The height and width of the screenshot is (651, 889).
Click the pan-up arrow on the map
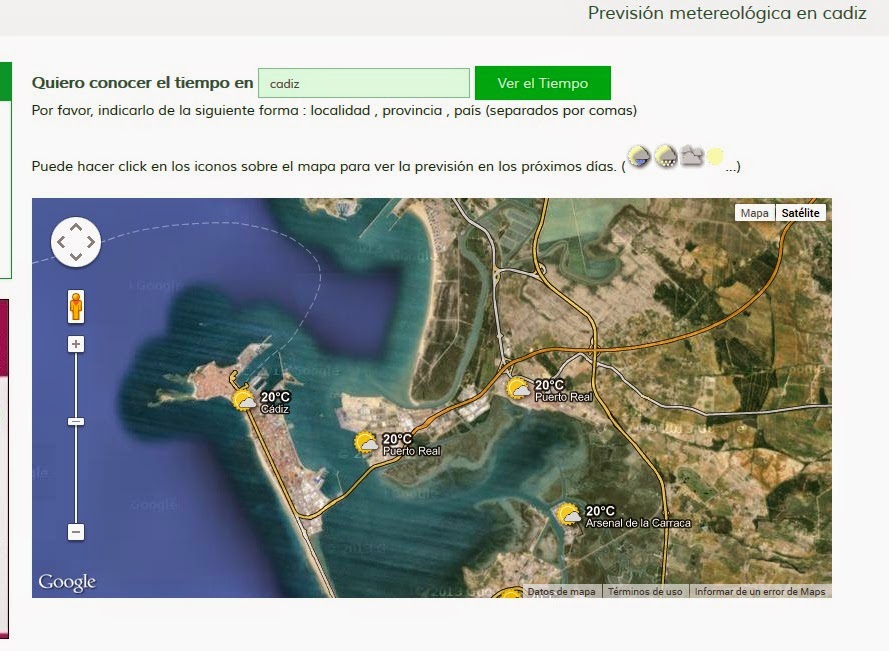pyautogui.click(x=74, y=228)
